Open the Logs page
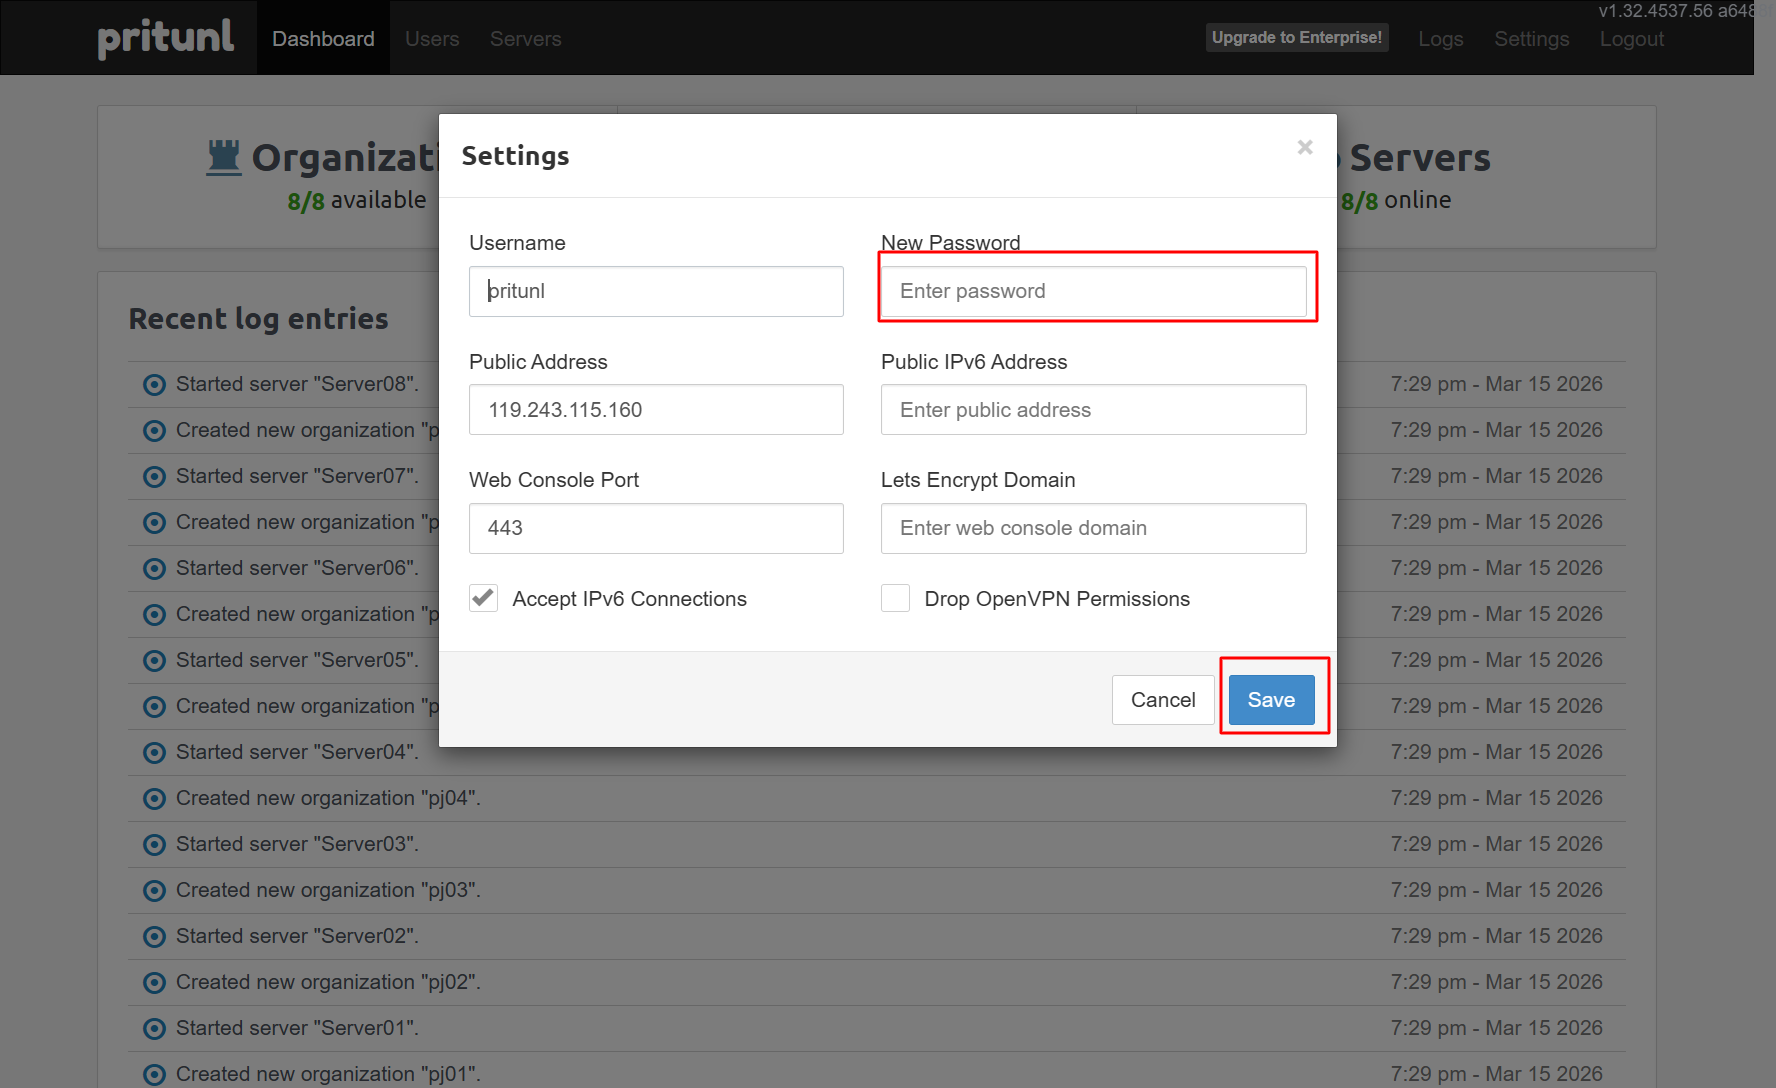The image size is (1776, 1088). pyautogui.click(x=1440, y=38)
